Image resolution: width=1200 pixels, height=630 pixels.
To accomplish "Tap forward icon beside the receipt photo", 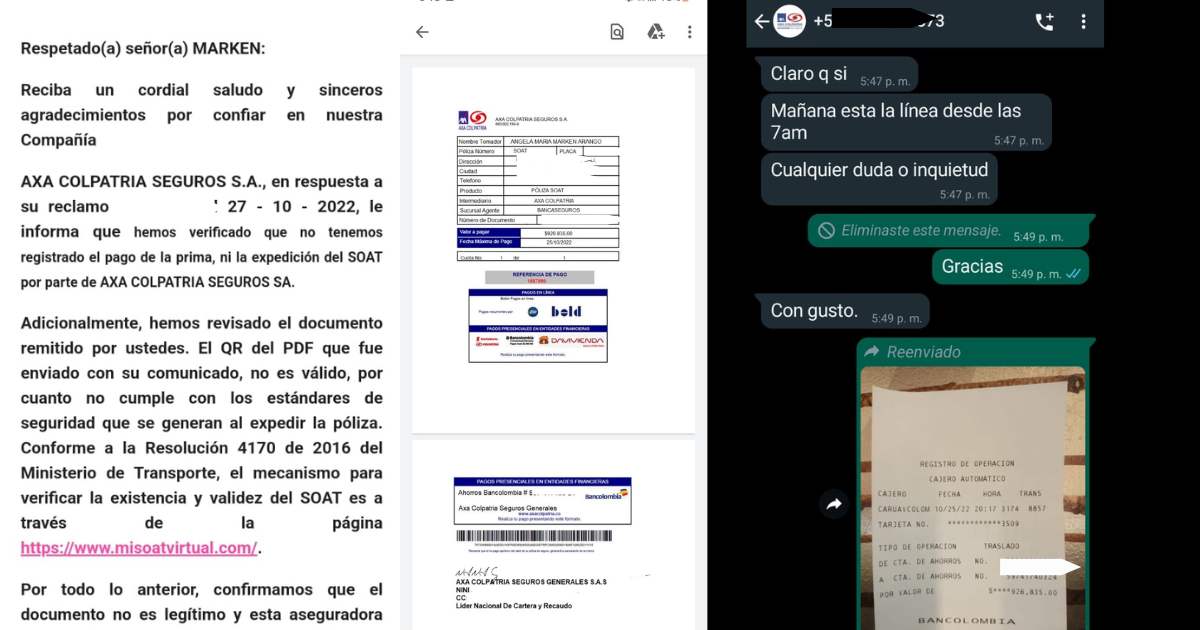I will click(x=834, y=505).
